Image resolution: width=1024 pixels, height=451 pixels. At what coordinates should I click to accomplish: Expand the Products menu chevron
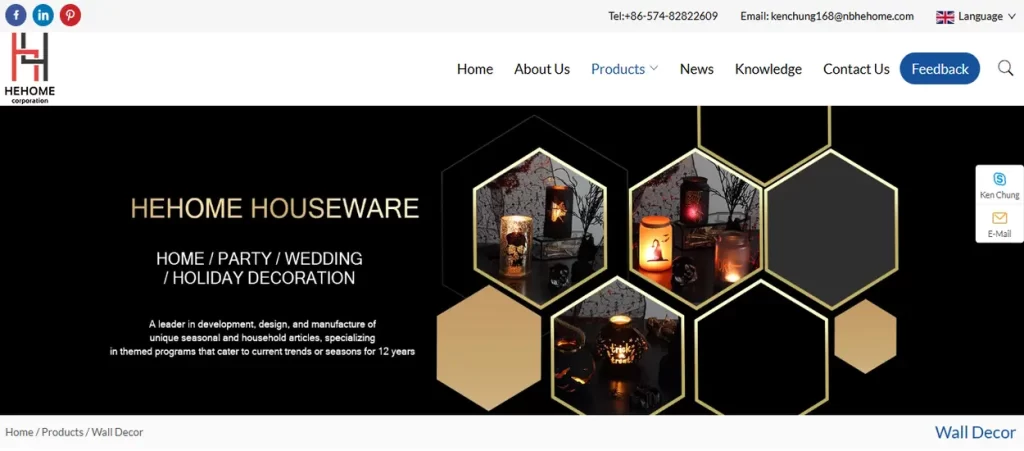click(654, 68)
